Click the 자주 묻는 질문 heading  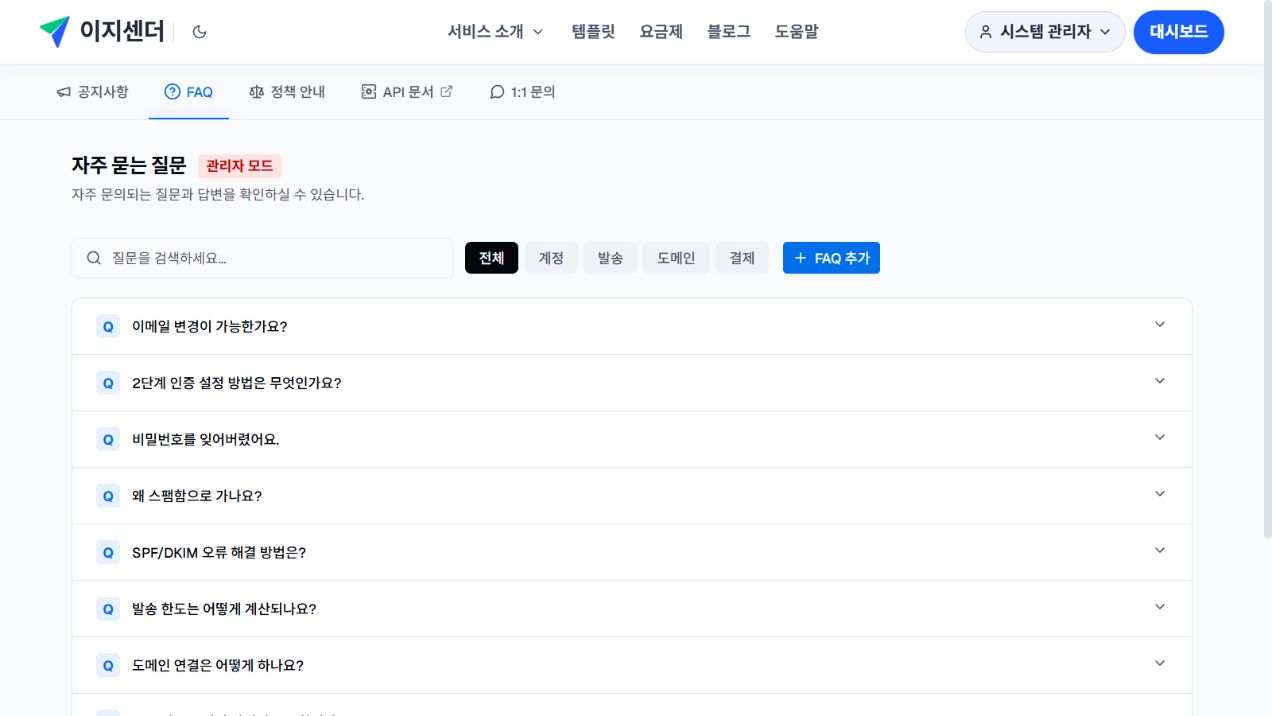[129, 166]
